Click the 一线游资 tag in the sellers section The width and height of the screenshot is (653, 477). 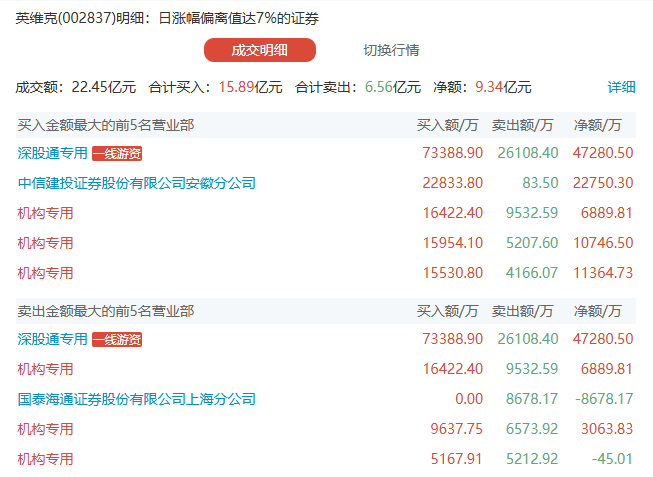tap(117, 339)
